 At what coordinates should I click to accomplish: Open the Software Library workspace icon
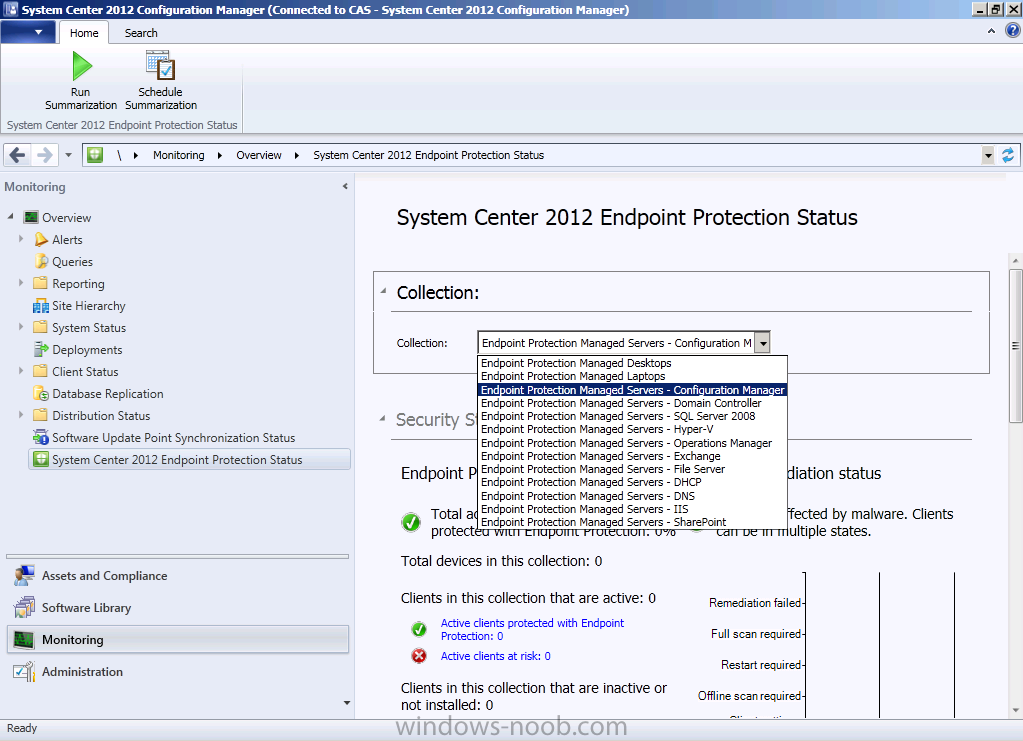[x=25, y=607]
